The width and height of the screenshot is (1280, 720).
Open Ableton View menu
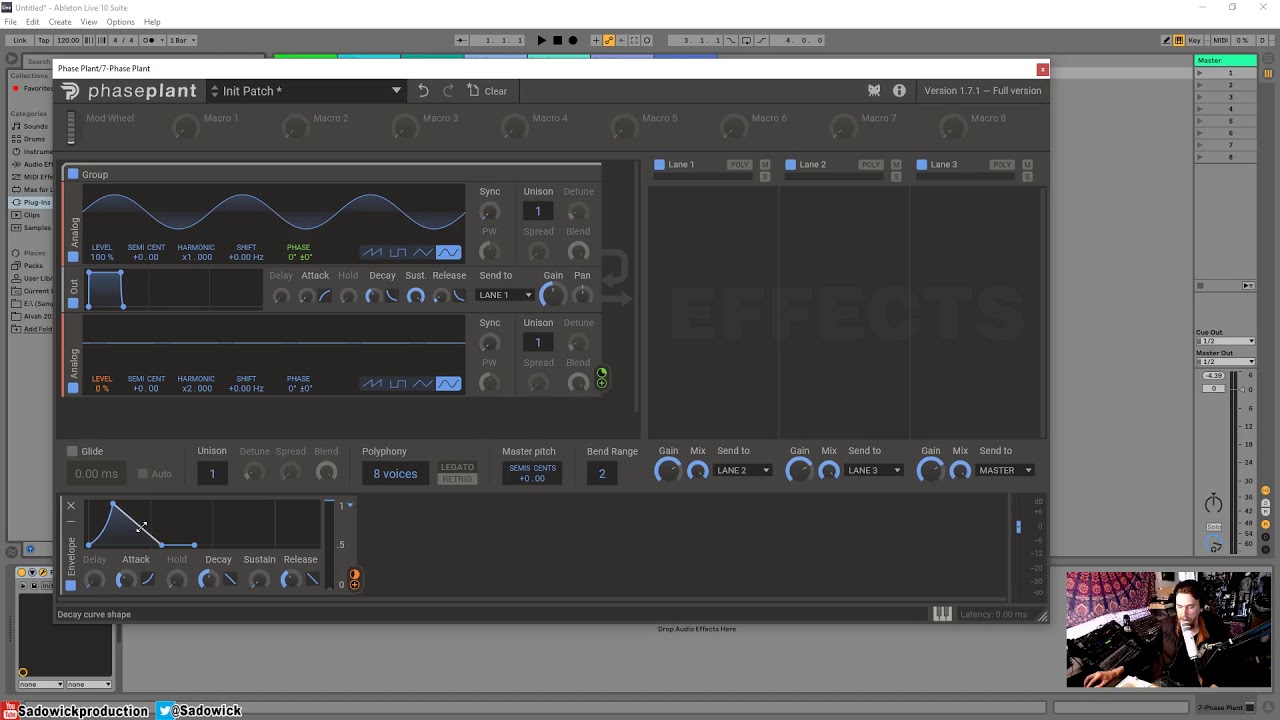(89, 22)
